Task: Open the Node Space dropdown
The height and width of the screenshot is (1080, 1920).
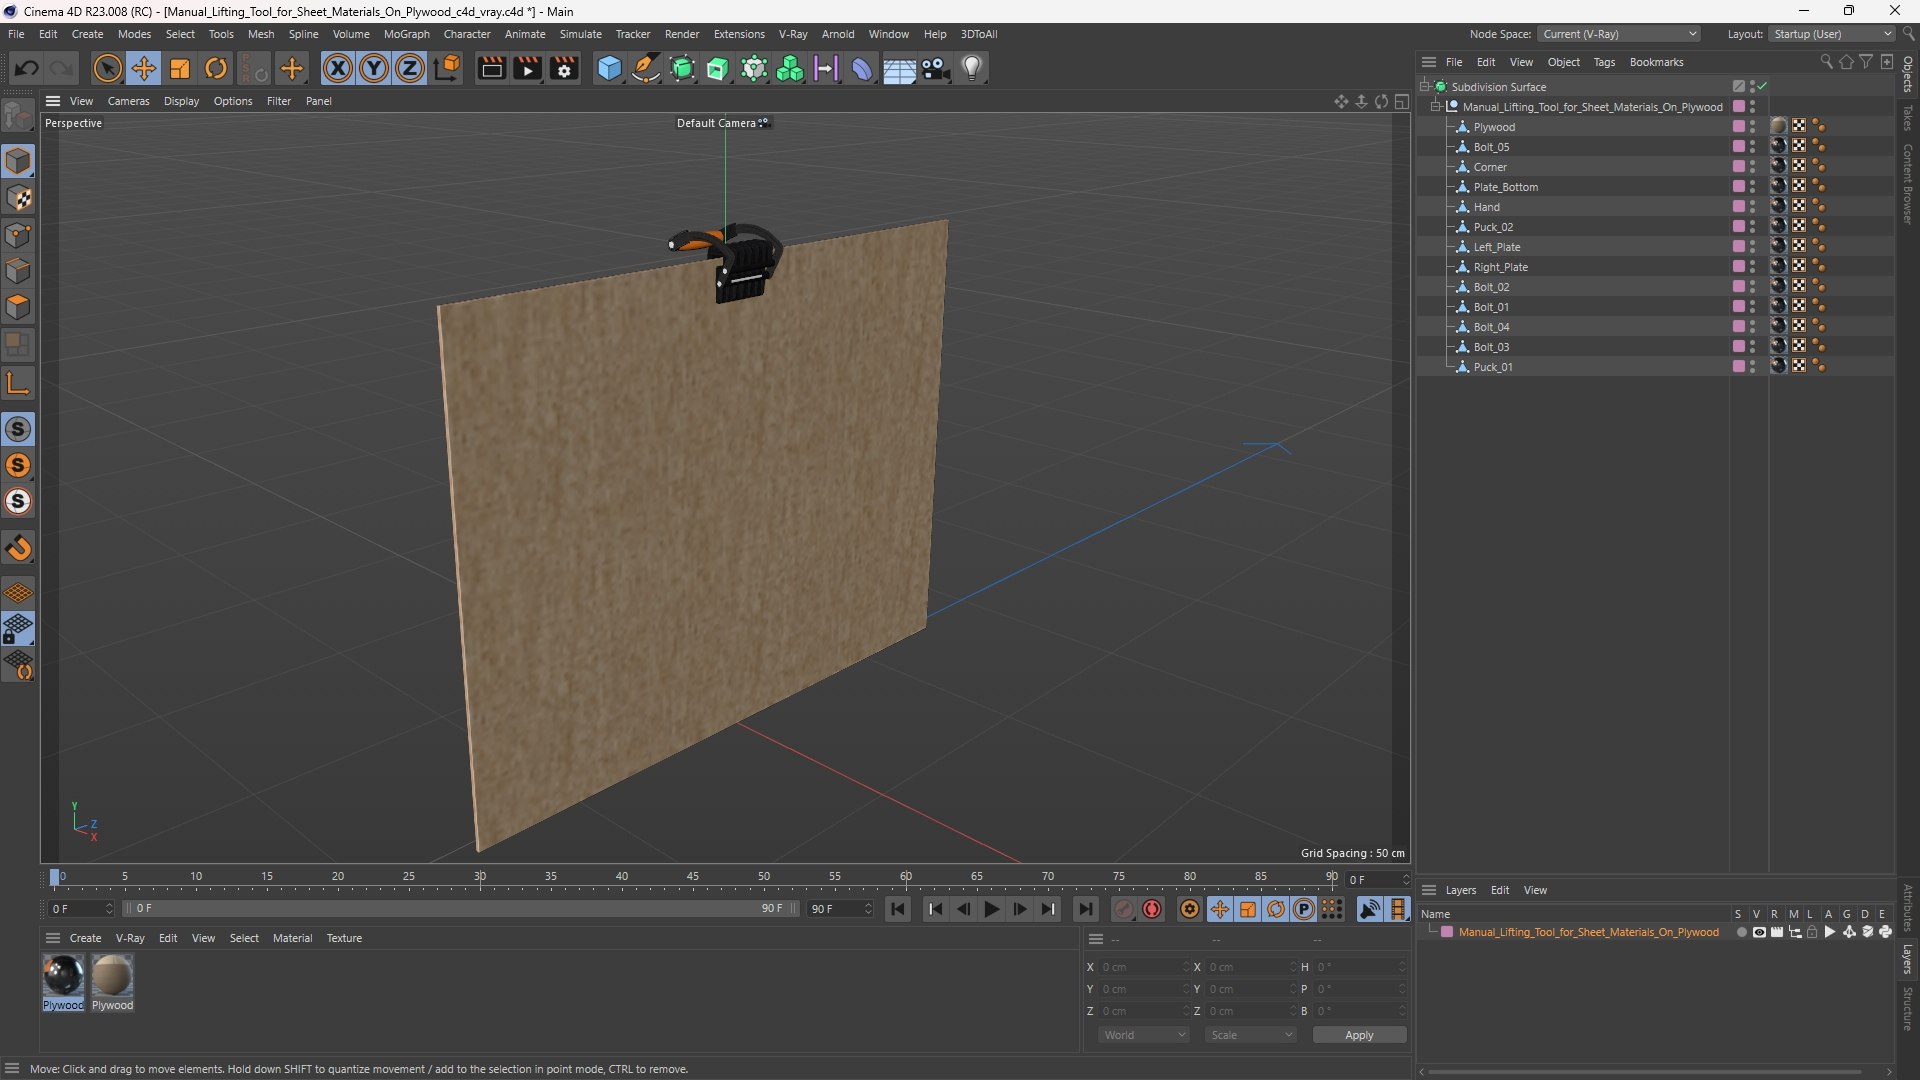Action: tap(1619, 34)
